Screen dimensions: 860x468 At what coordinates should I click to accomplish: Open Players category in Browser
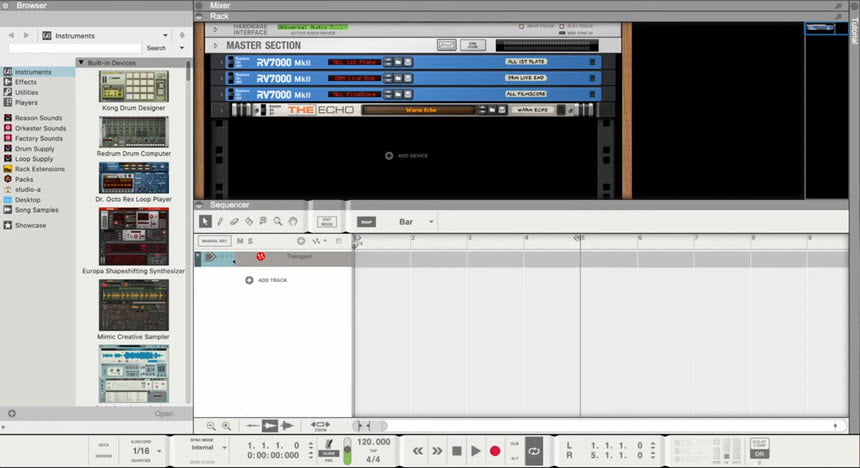26,103
